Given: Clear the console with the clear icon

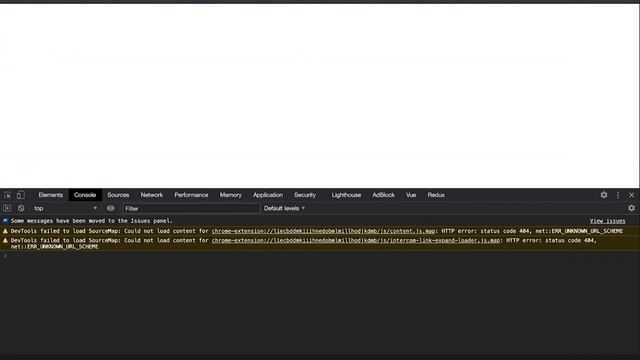Looking at the screenshot, I should tap(21, 208).
